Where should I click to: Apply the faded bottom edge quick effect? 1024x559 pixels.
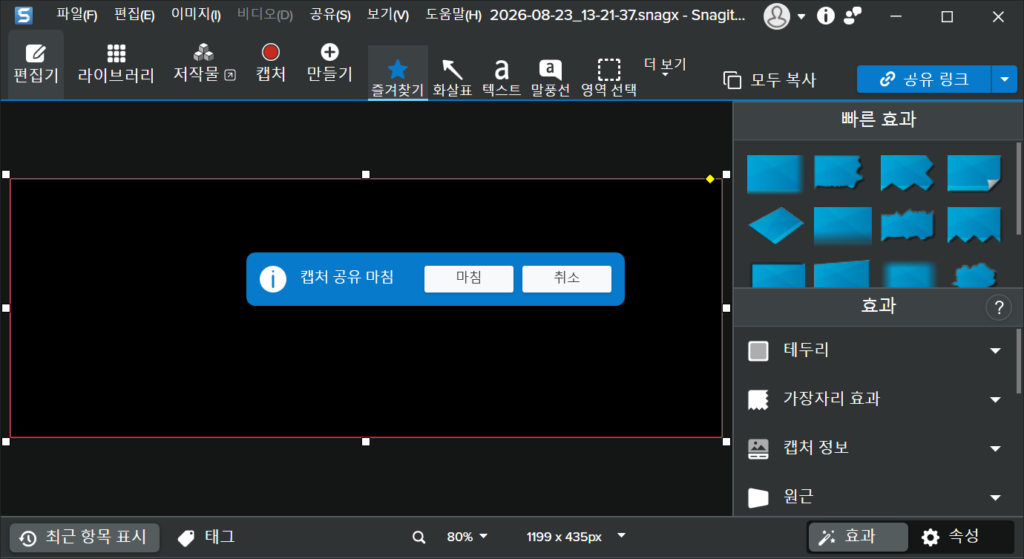[842, 225]
